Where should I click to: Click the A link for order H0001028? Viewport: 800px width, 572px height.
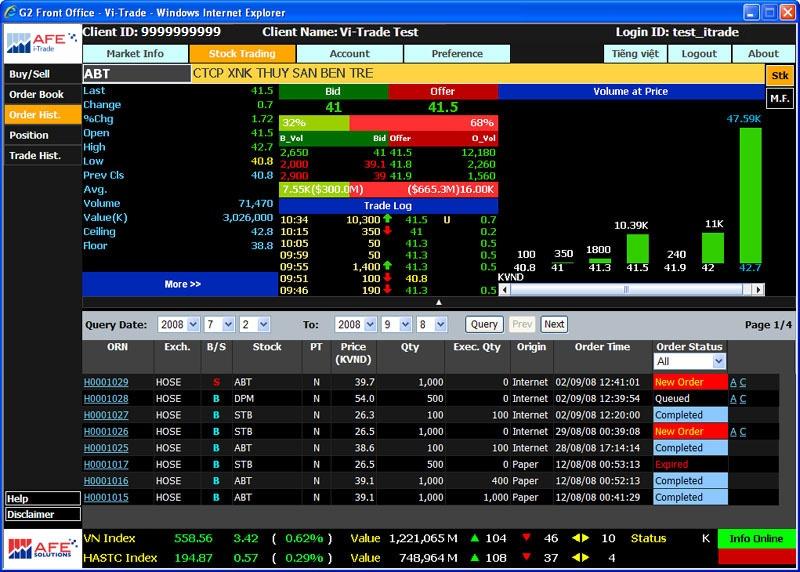(733, 399)
